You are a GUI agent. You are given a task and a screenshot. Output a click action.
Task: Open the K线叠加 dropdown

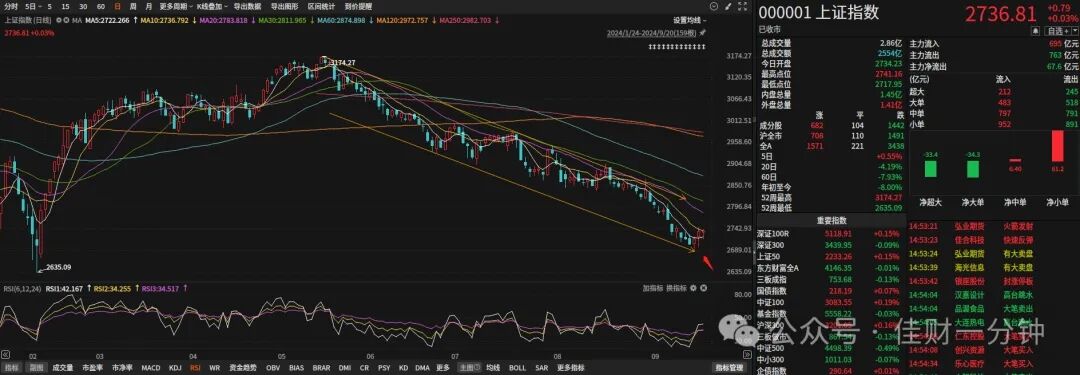point(211,6)
